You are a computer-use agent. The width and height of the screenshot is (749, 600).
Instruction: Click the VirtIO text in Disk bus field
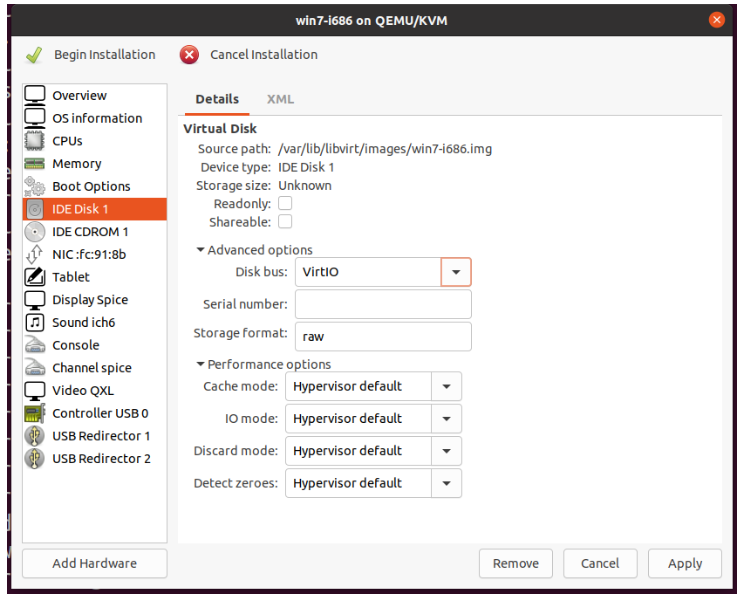tap(321, 272)
